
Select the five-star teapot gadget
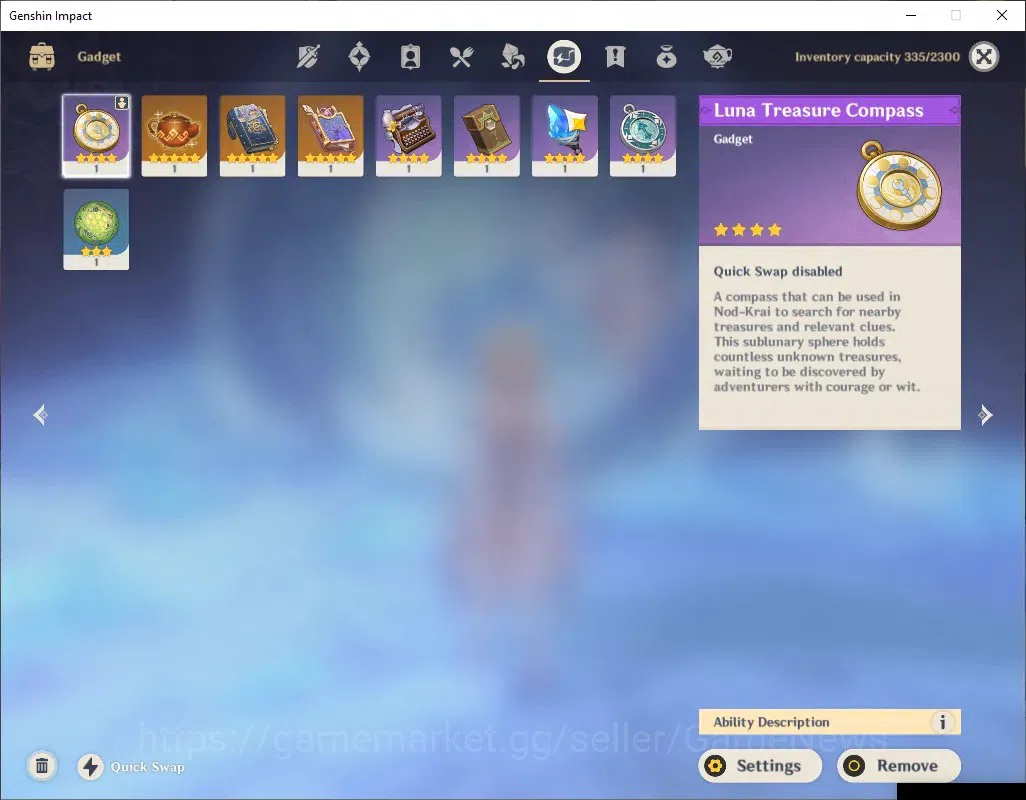(174, 136)
